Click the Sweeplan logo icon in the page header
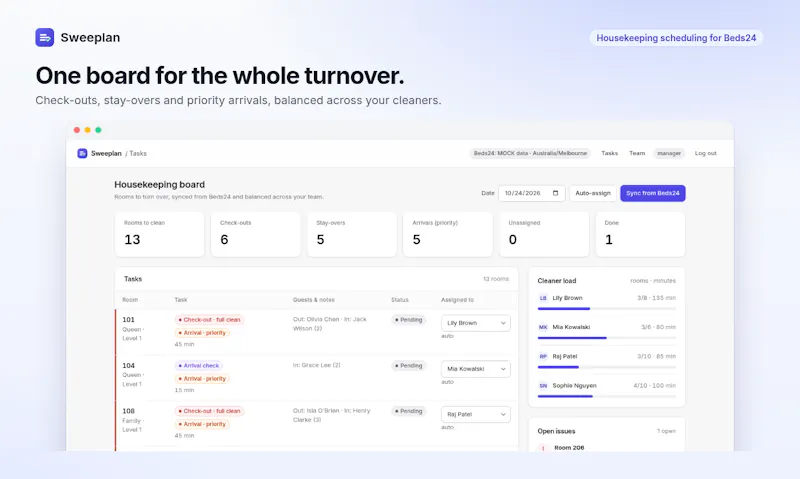Screen dimensions: 800x479 [x=44, y=37]
